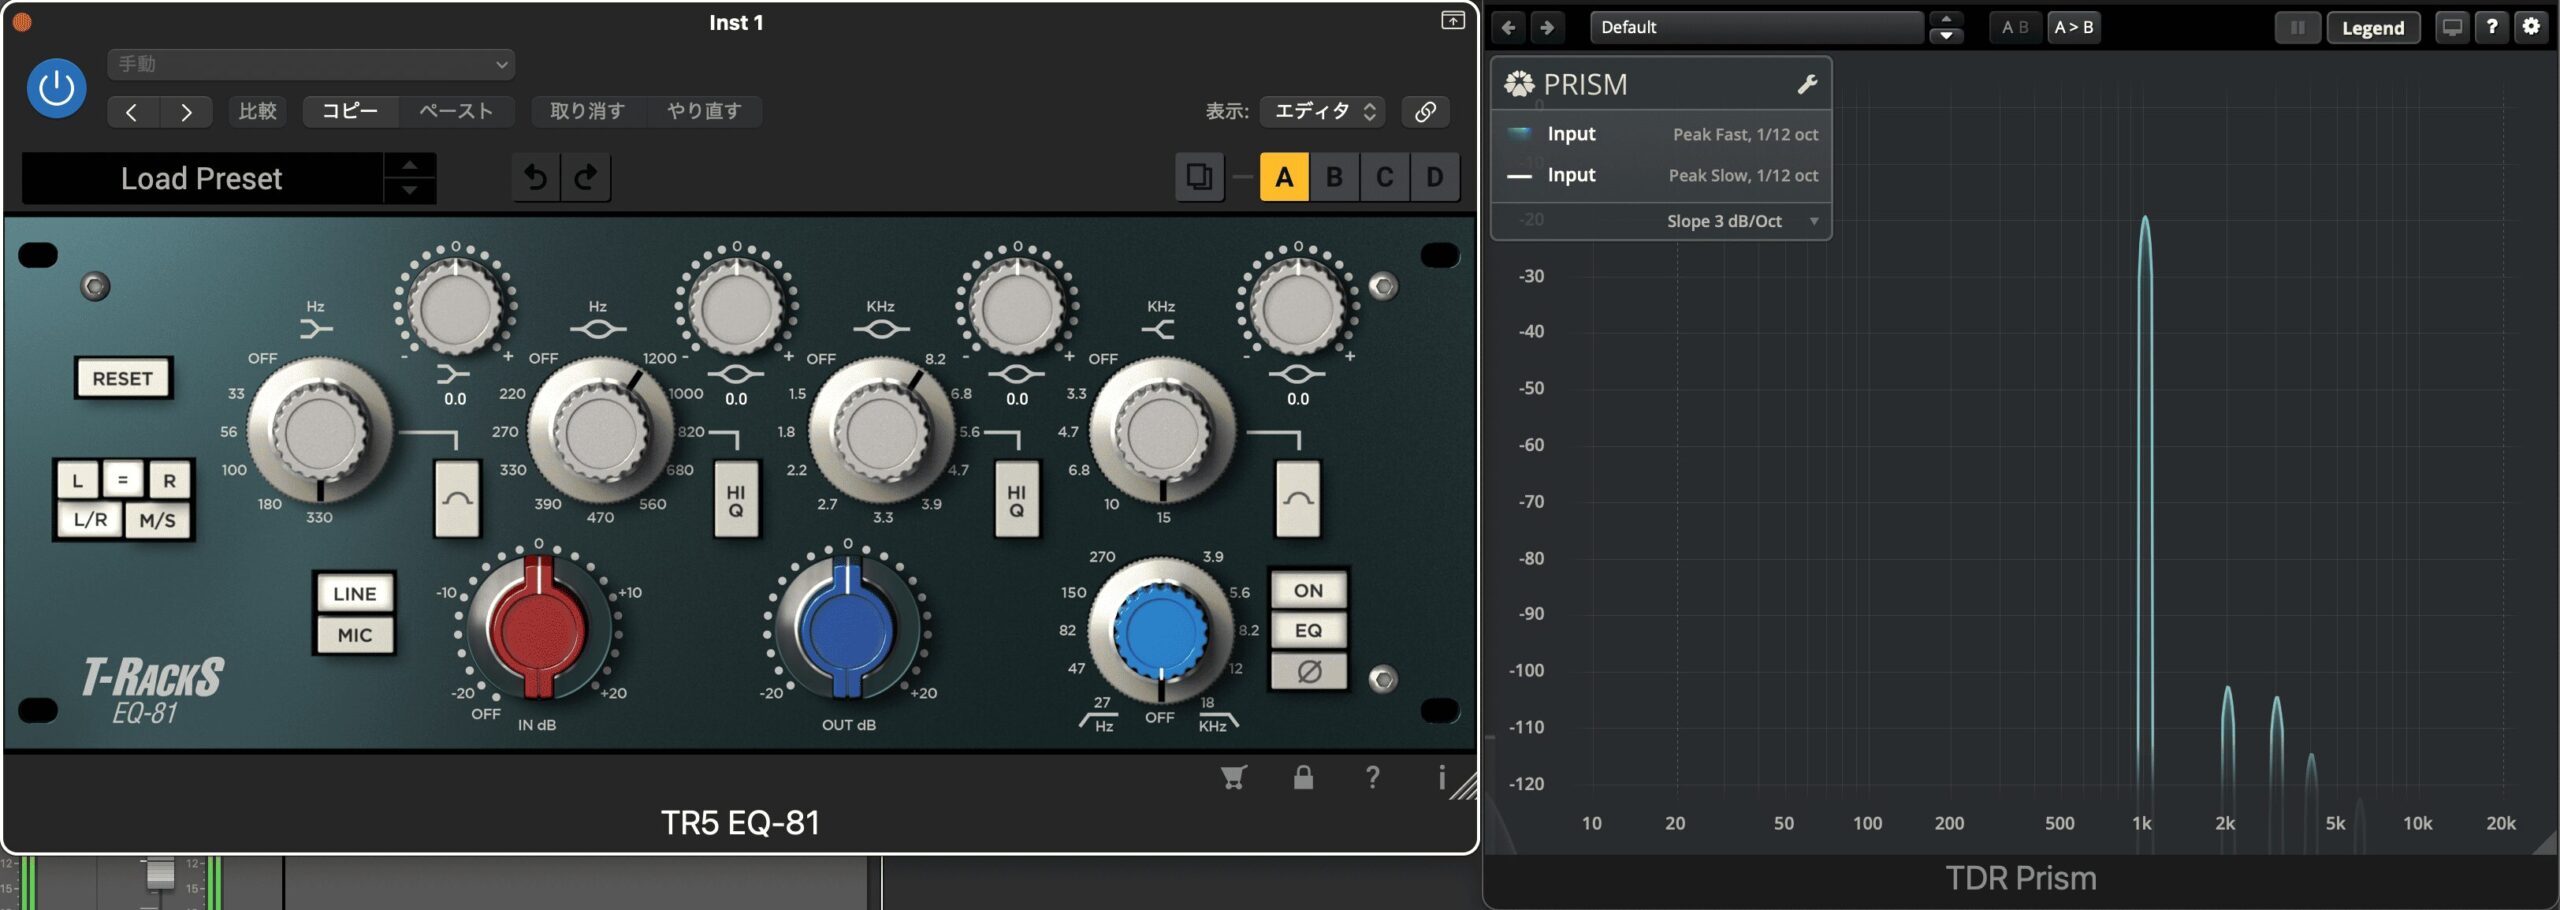2560x910 pixels.
Task: Click the copy A/B settings icon
Action: 1198,177
